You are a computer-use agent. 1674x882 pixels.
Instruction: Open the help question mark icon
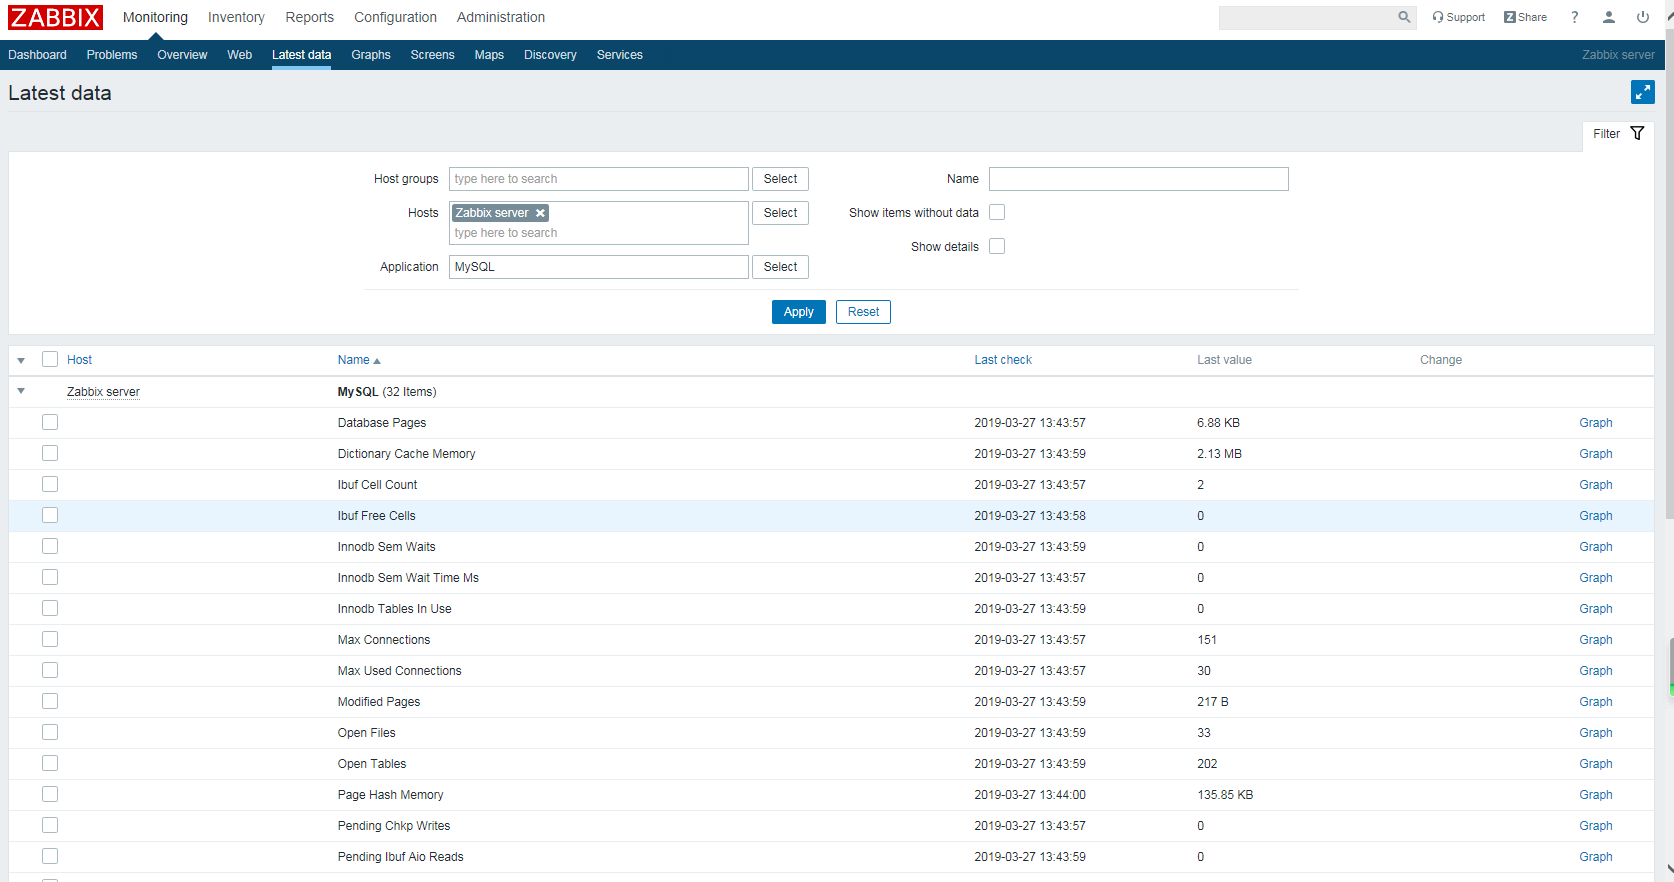tap(1575, 17)
